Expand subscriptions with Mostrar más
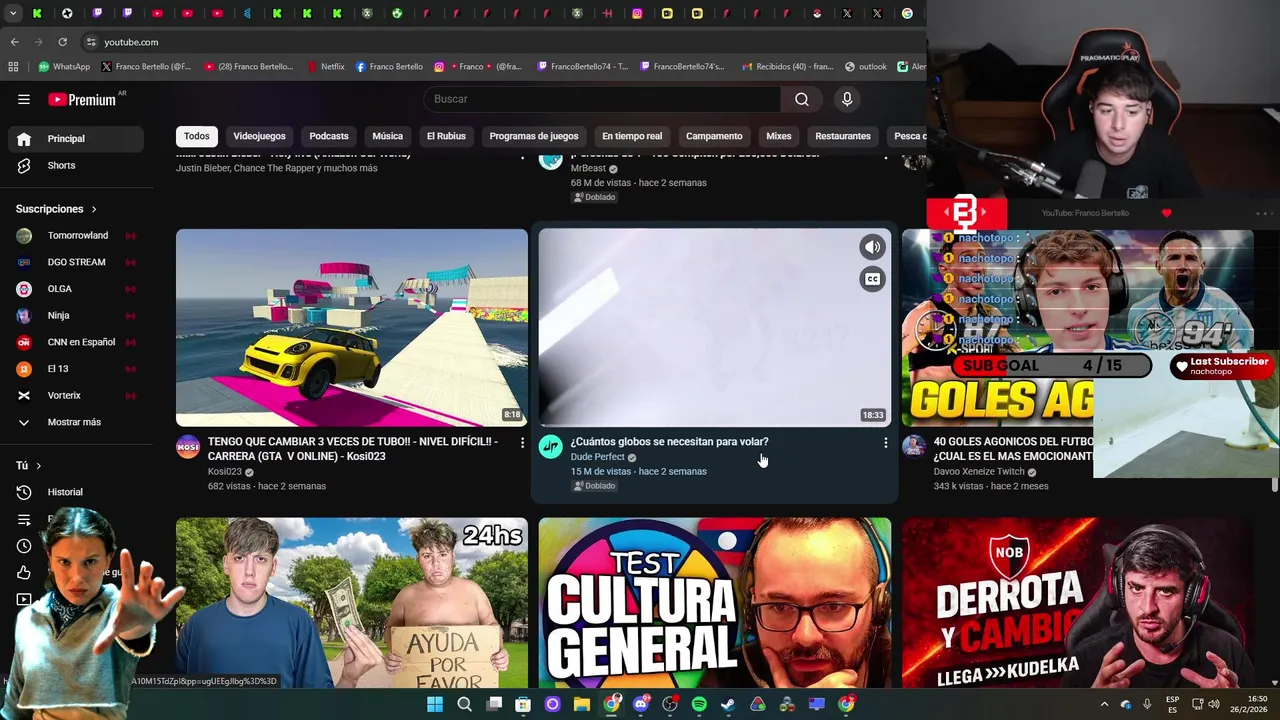The width and height of the screenshot is (1280, 720). point(76,422)
